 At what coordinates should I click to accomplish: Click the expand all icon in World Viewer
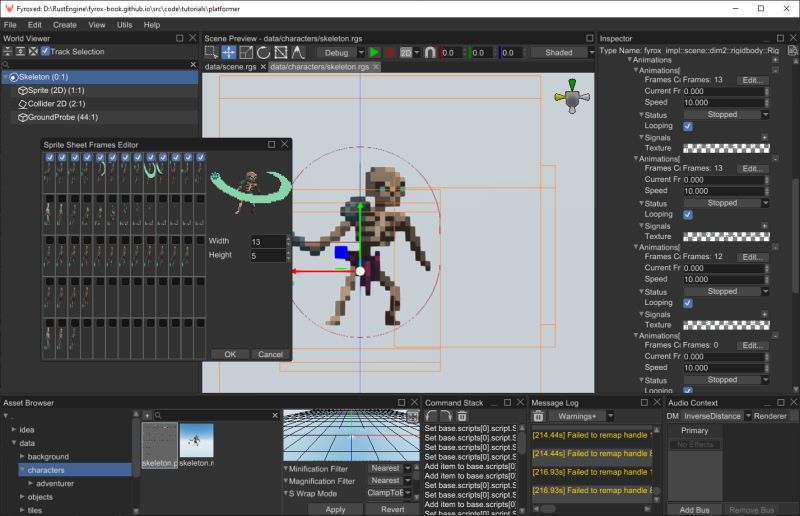[20, 52]
